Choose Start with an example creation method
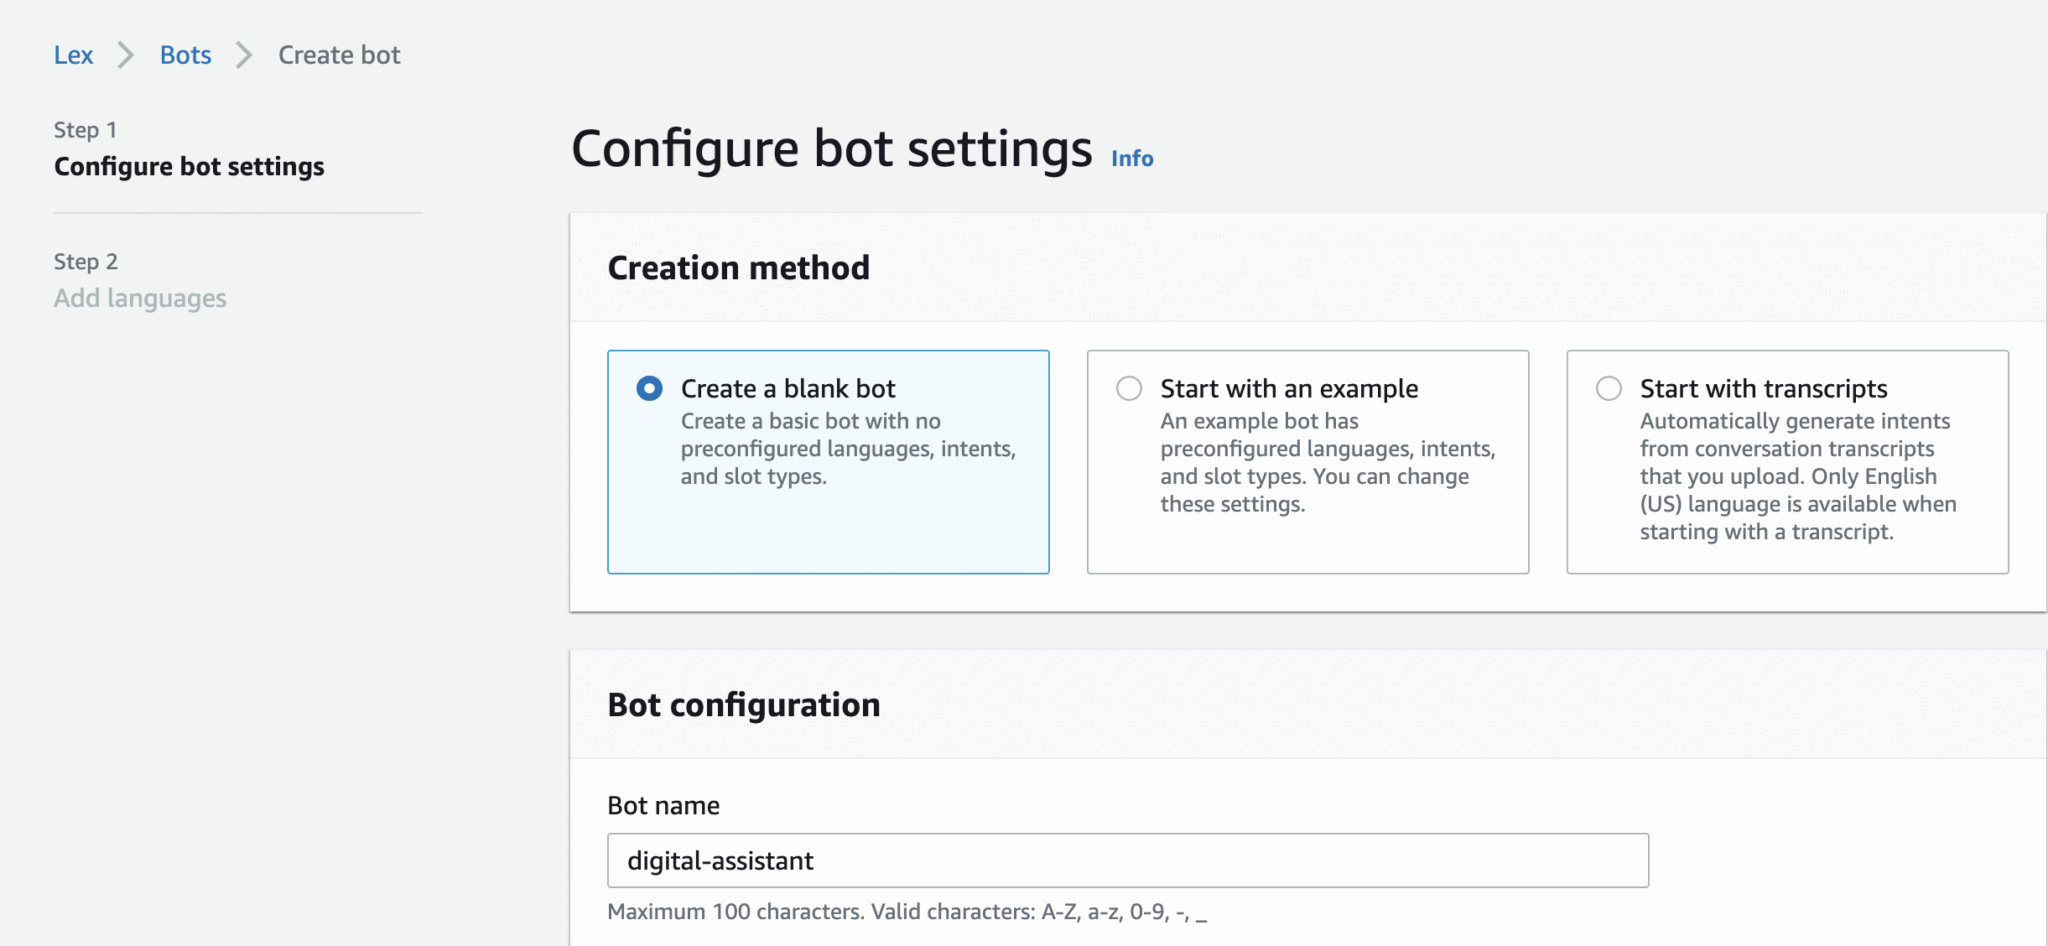This screenshot has width=2048, height=946. (1129, 388)
